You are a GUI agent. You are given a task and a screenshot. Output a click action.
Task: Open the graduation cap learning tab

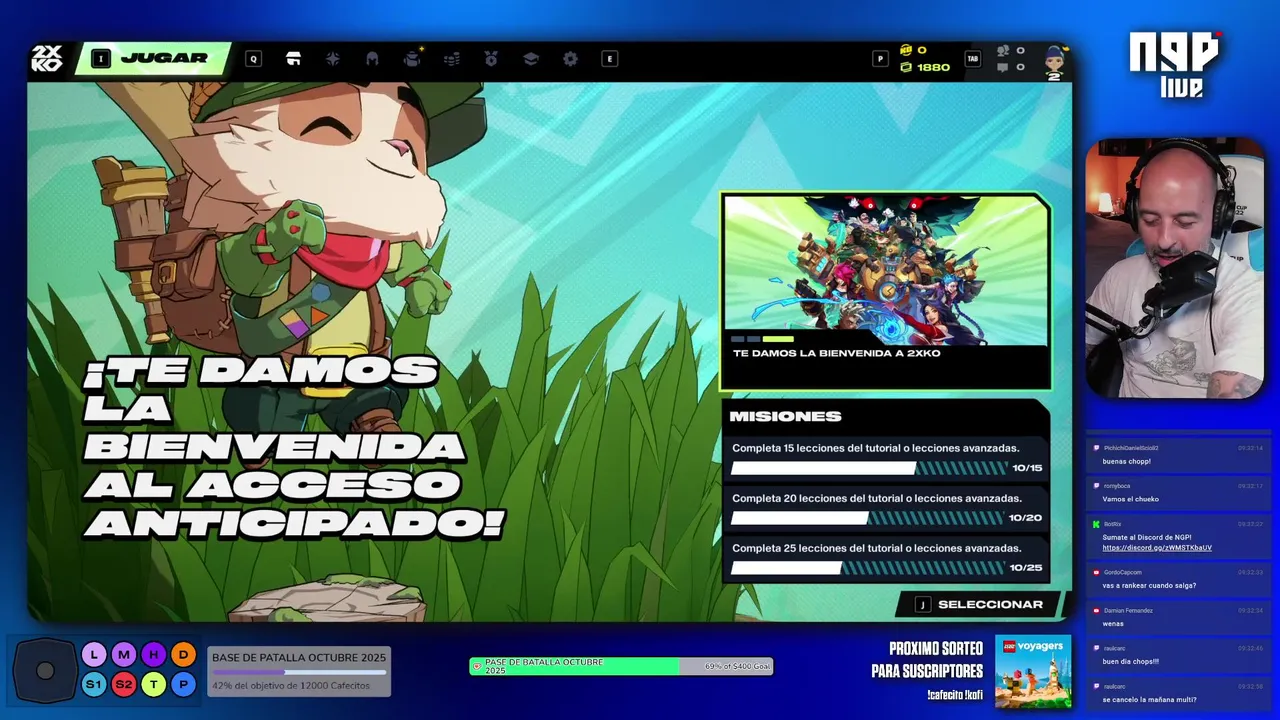click(x=531, y=59)
